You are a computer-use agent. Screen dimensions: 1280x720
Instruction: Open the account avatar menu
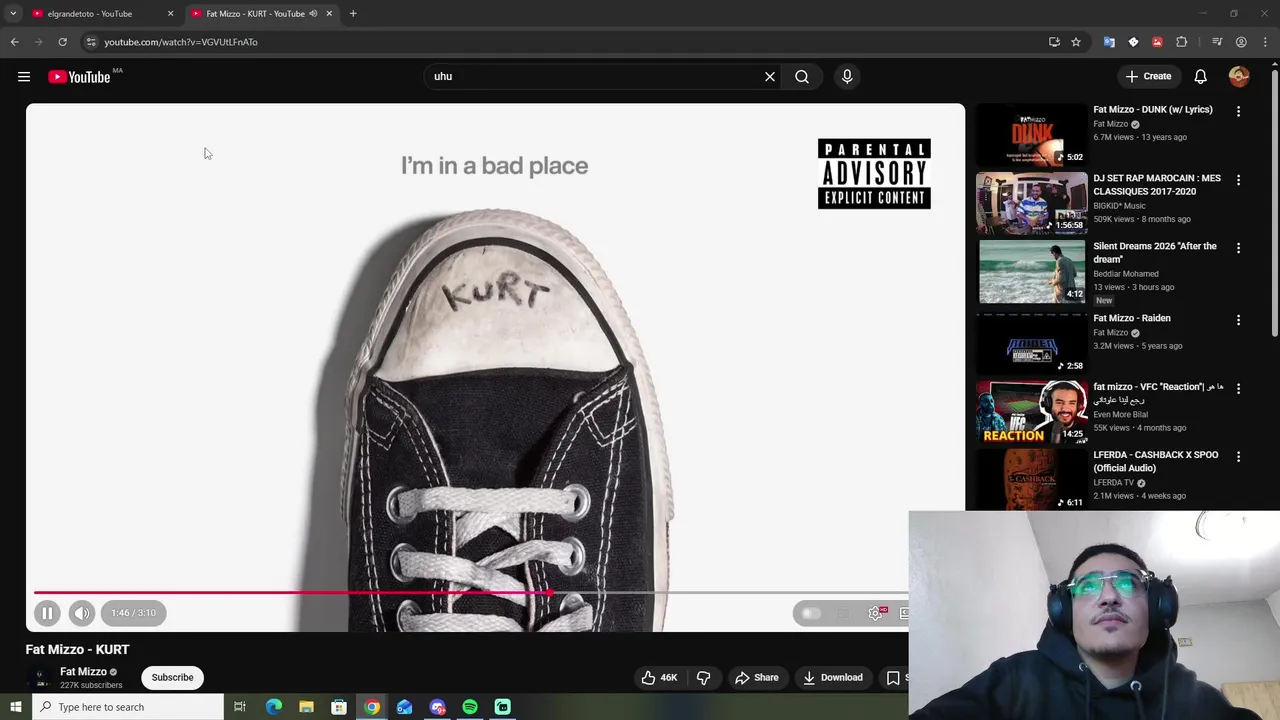click(x=1239, y=77)
